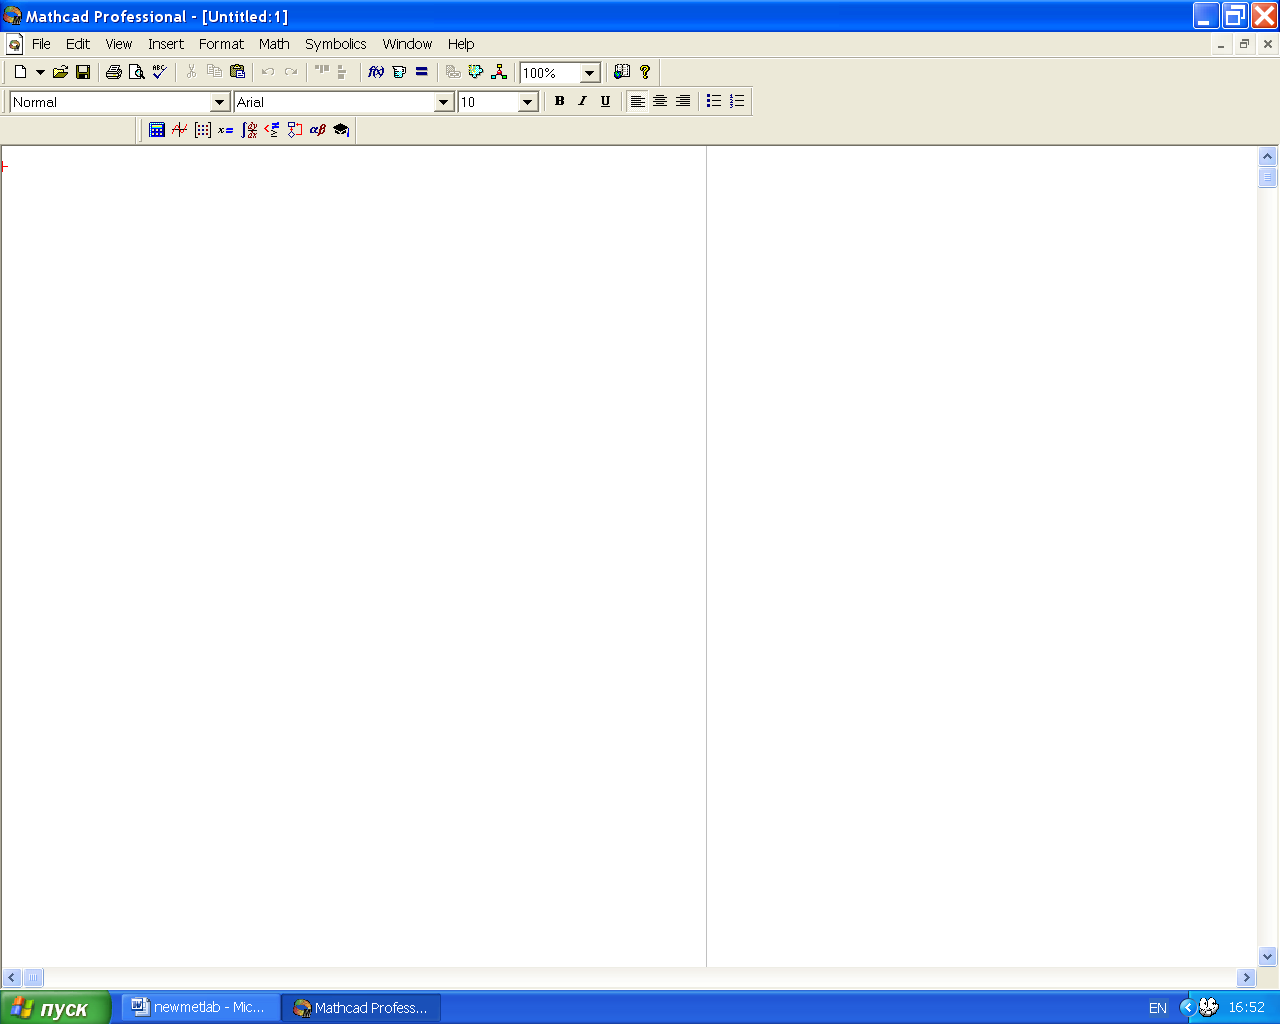Screen dimensions: 1280x1024
Task: Click the horizontal scrollbar right arrow
Action: coord(1246,977)
